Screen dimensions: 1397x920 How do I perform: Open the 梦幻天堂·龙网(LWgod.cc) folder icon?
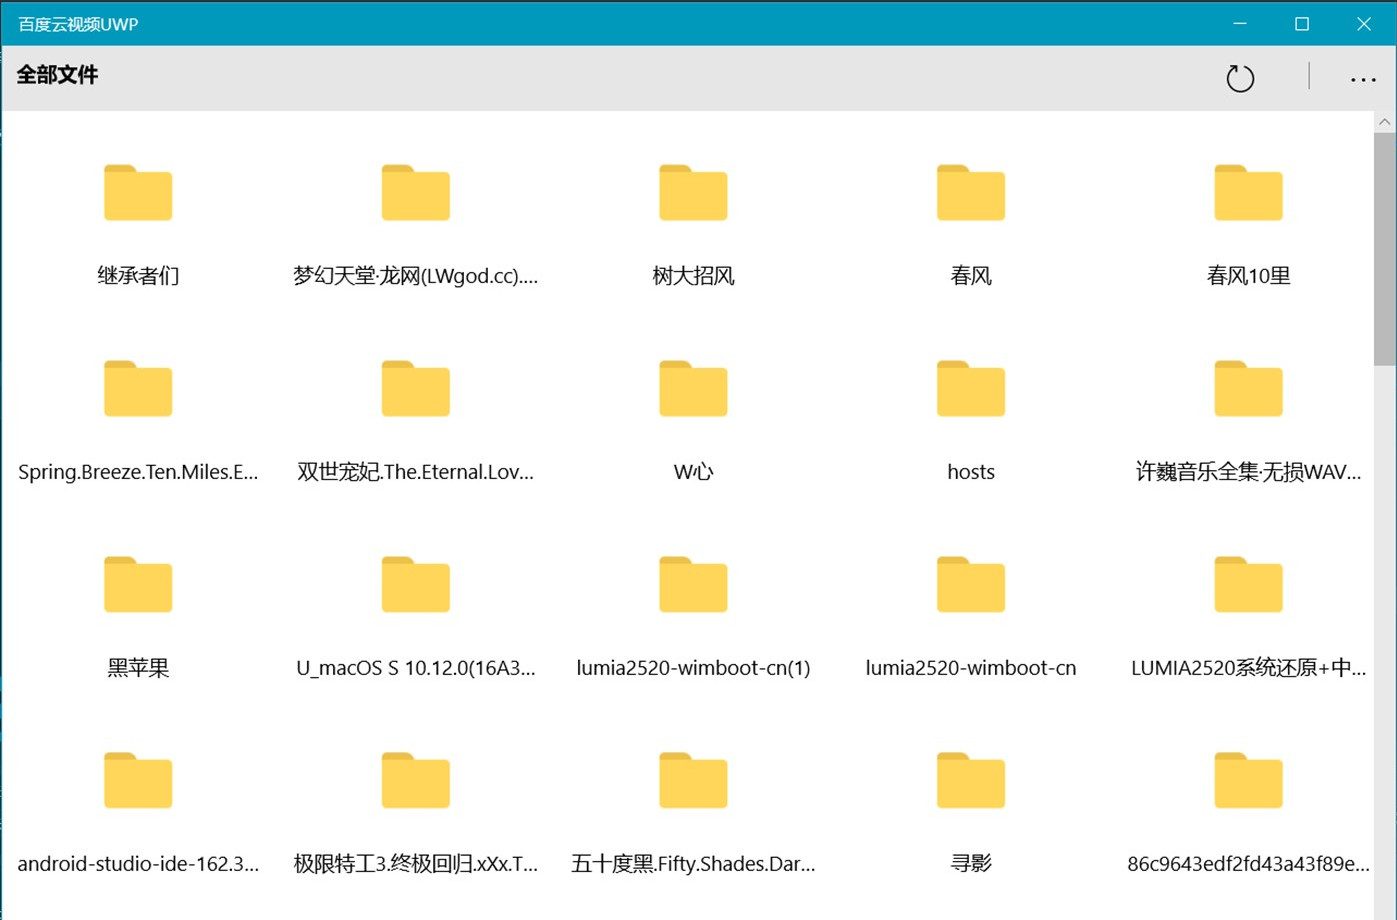tap(416, 193)
